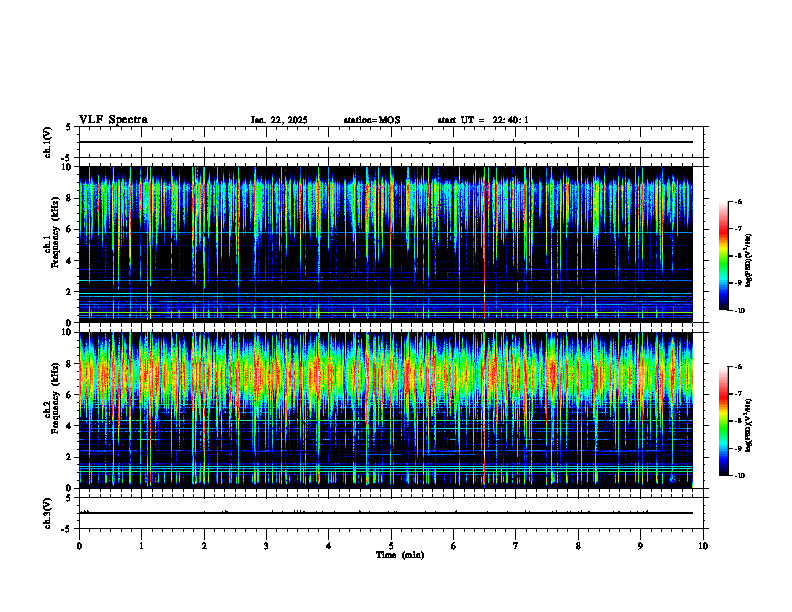Click time-axis tick label "5"
The height and width of the screenshot is (612, 792).
coord(391,546)
